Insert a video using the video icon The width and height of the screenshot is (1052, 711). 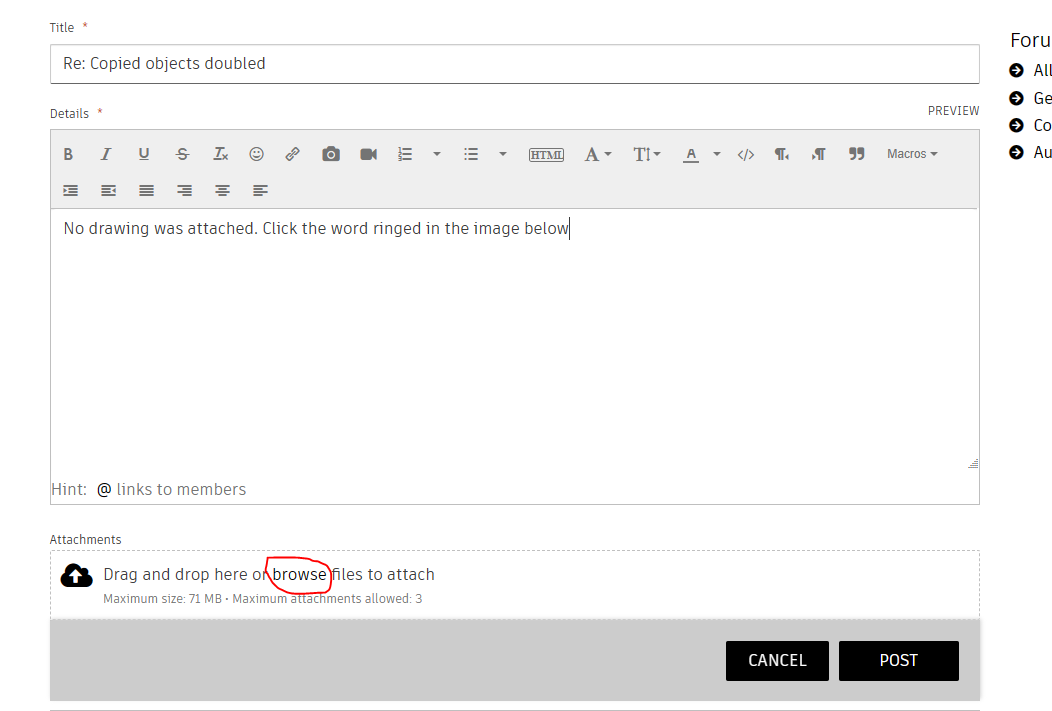click(367, 153)
